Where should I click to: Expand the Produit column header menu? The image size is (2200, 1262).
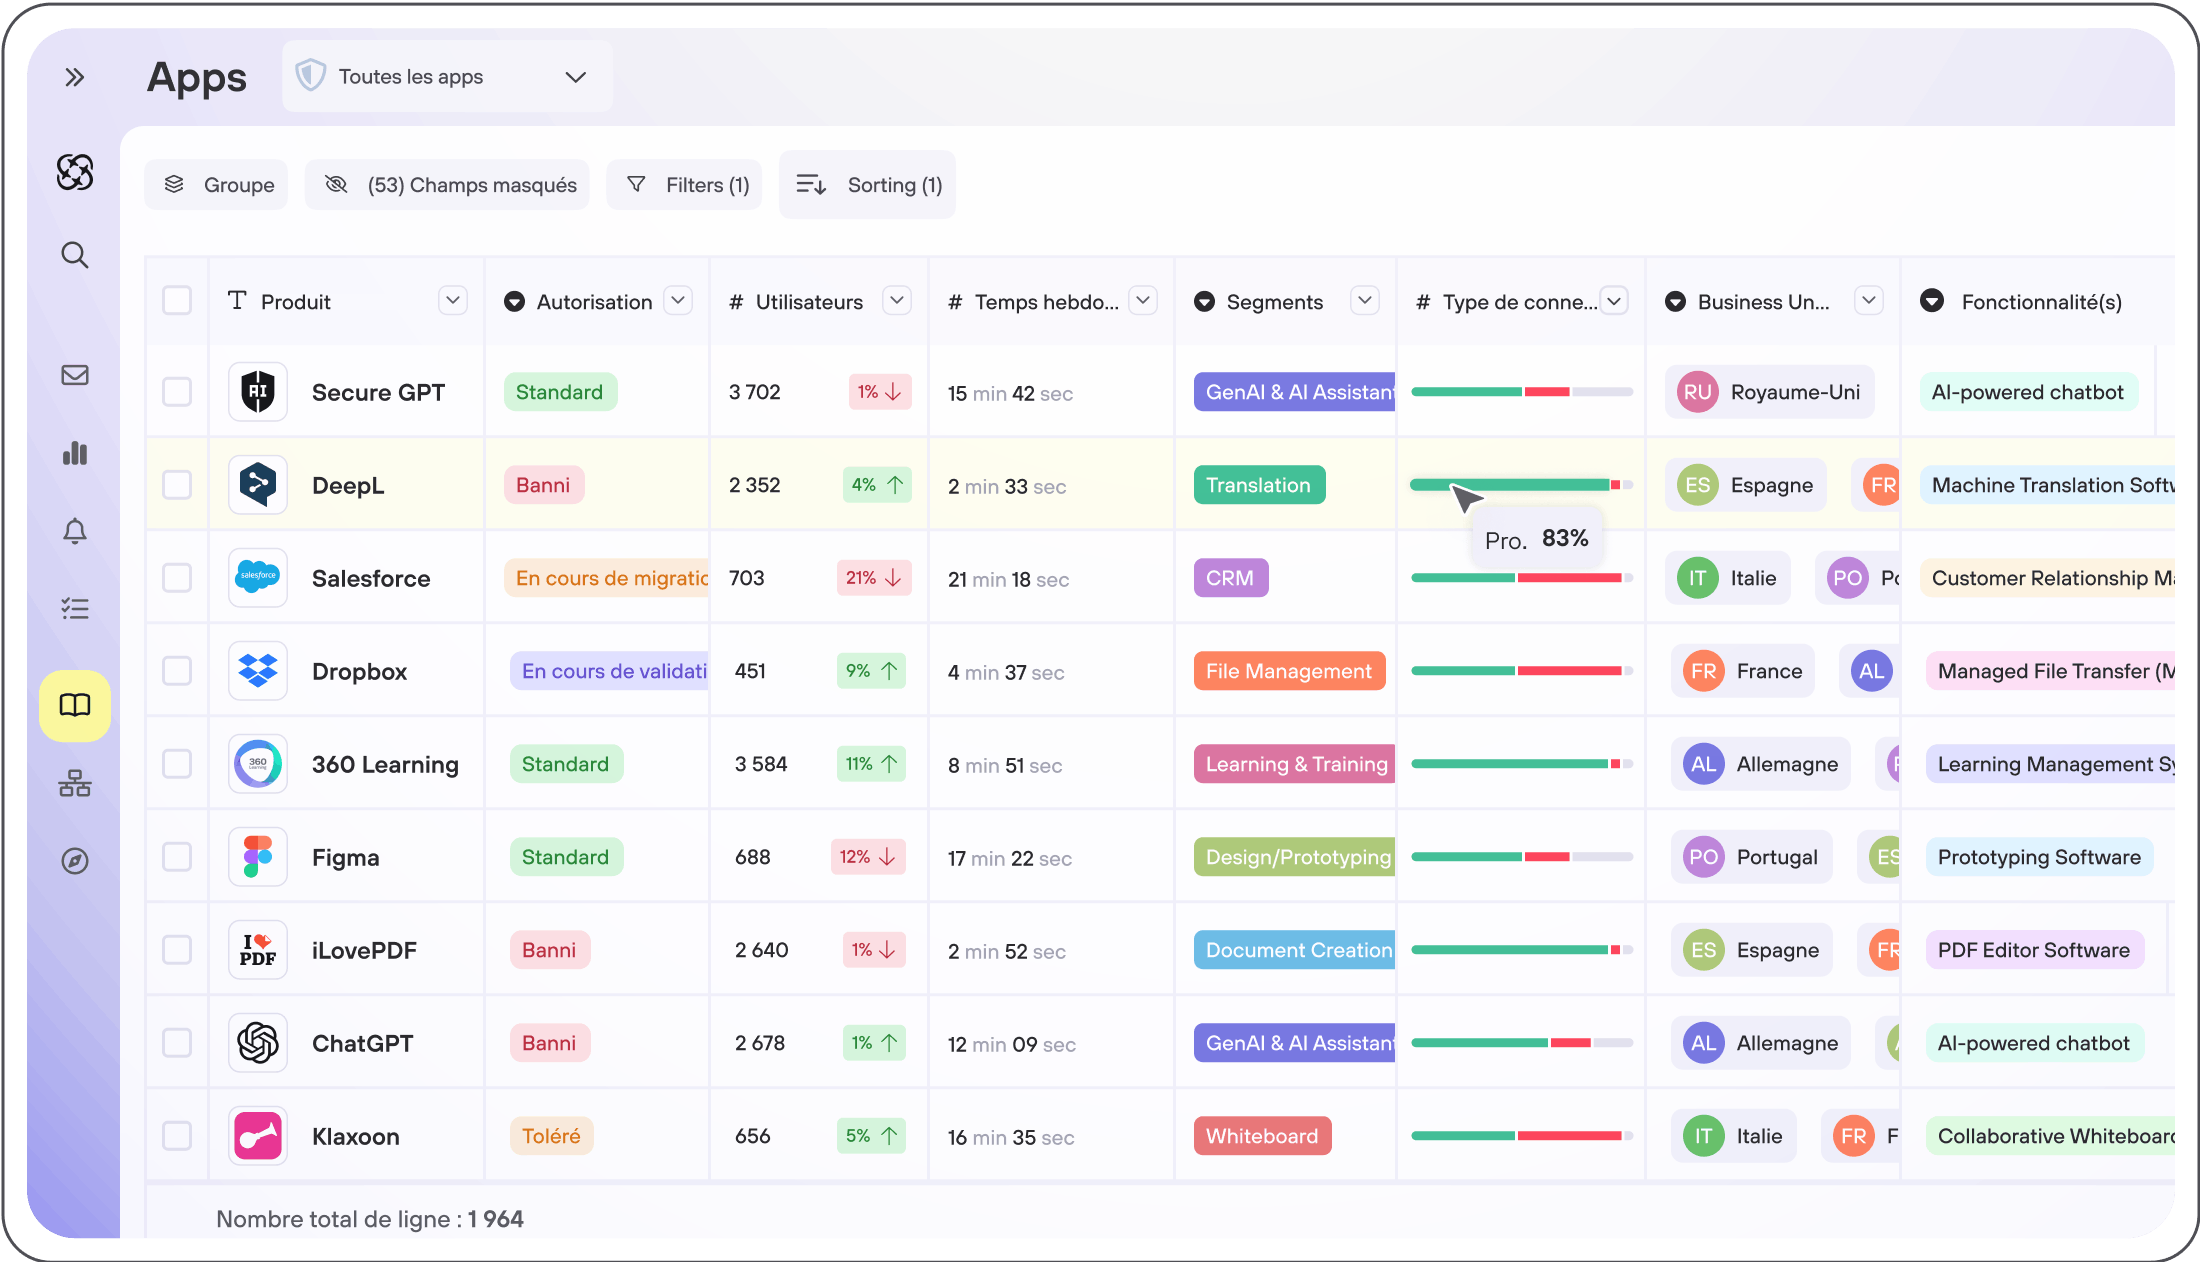[453, 300]
